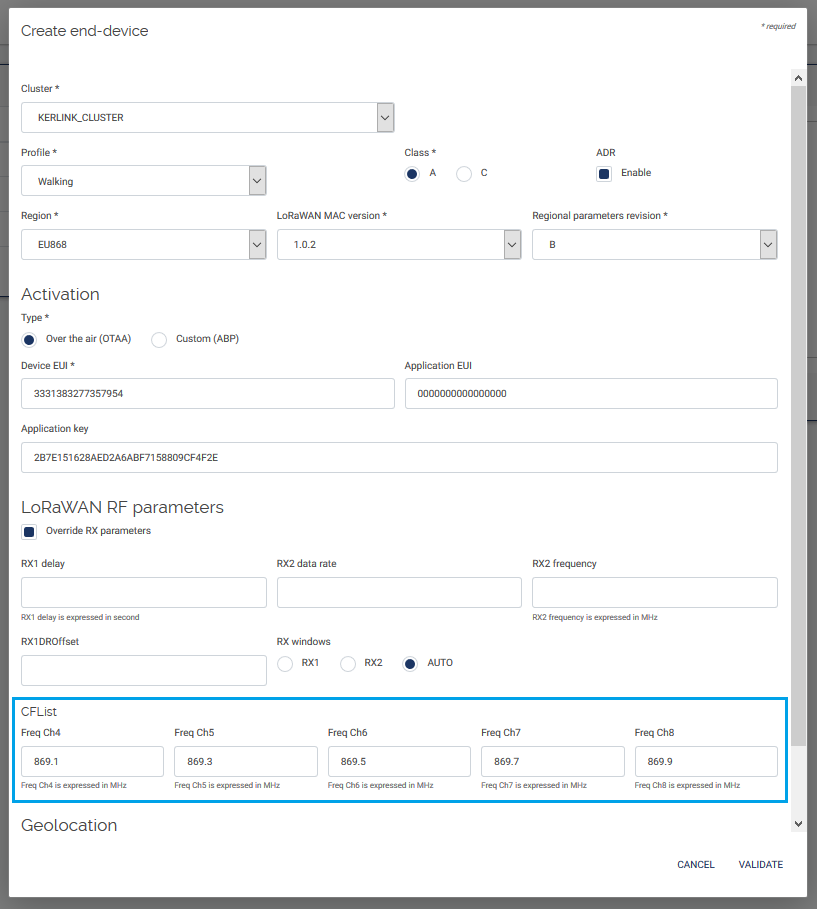
Task: Choose Custom (ABP) activation type
Action: pyautogui.click(x=159, y=340)
